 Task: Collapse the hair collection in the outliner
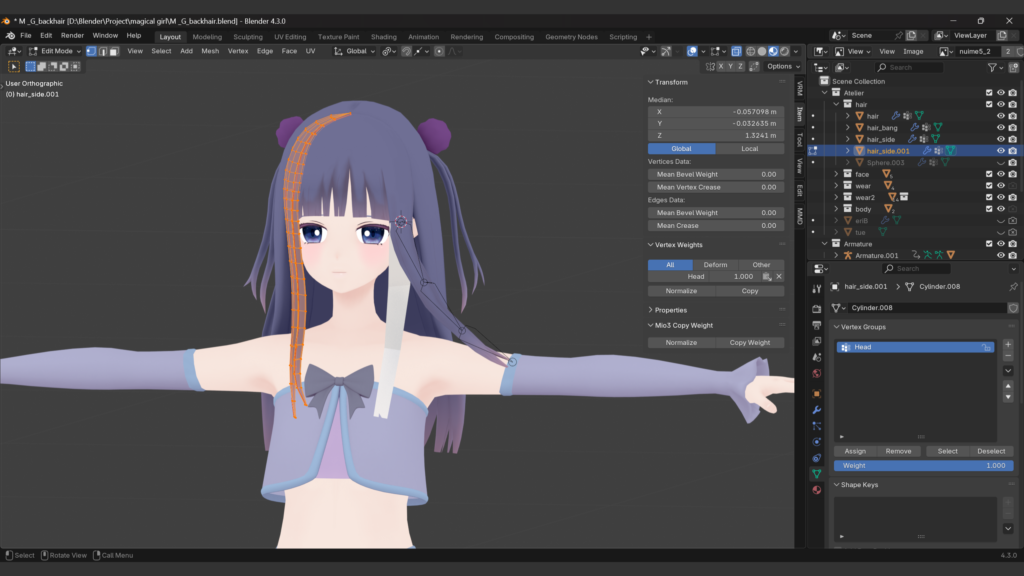(836, 104)
